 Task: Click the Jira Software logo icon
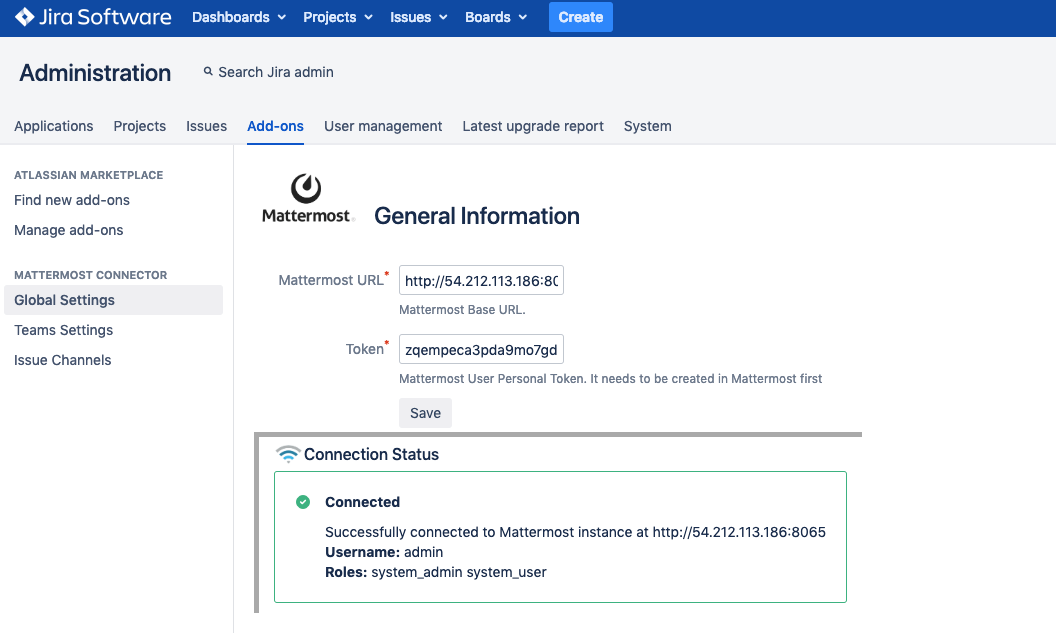pos(25,18)
